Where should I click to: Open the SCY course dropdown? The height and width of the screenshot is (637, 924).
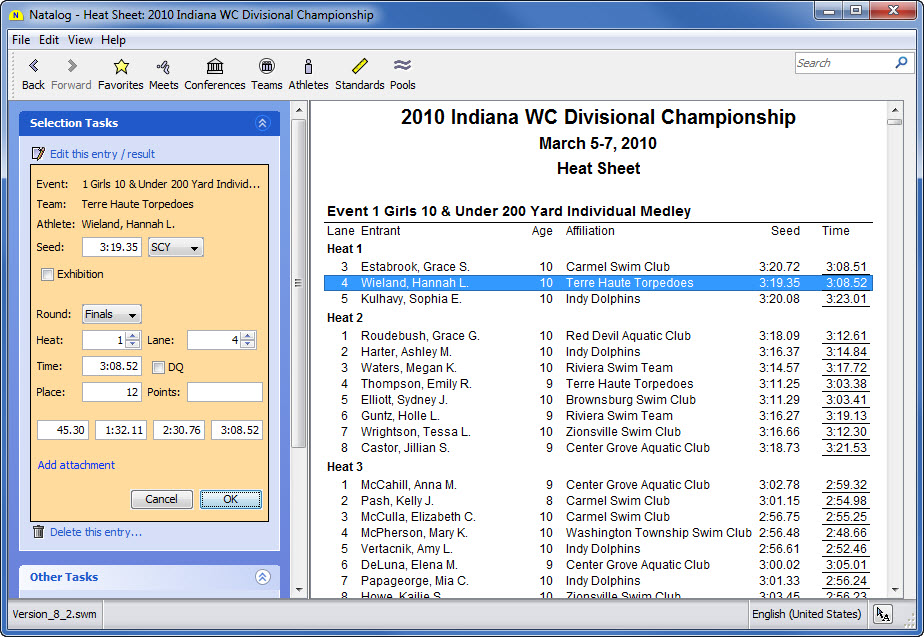point(175,247)
